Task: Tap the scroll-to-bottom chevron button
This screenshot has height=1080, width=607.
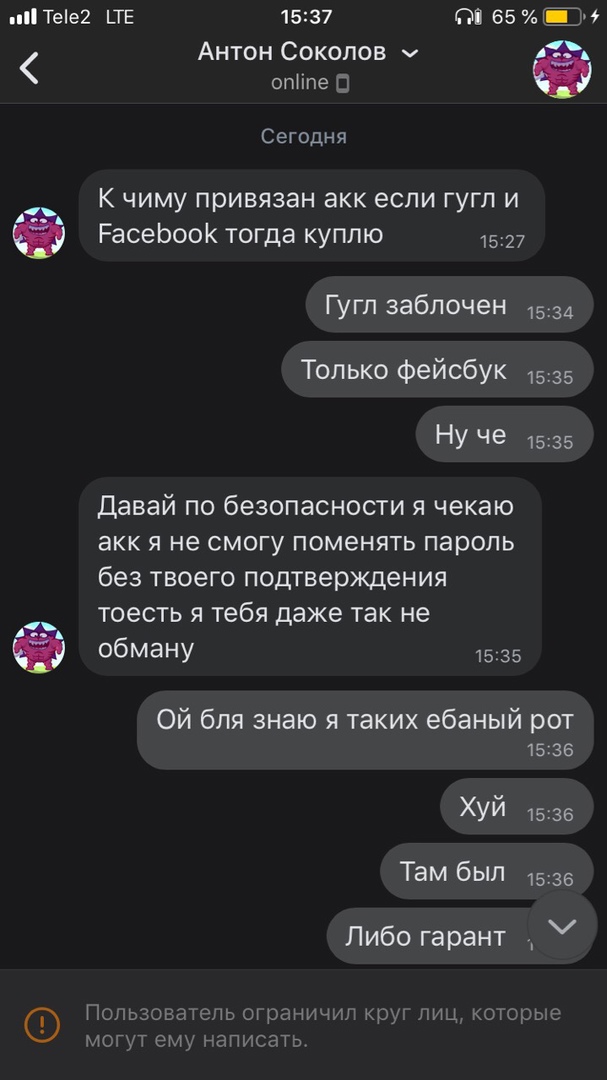Action: pyautogui.click(x=562, y=925)
